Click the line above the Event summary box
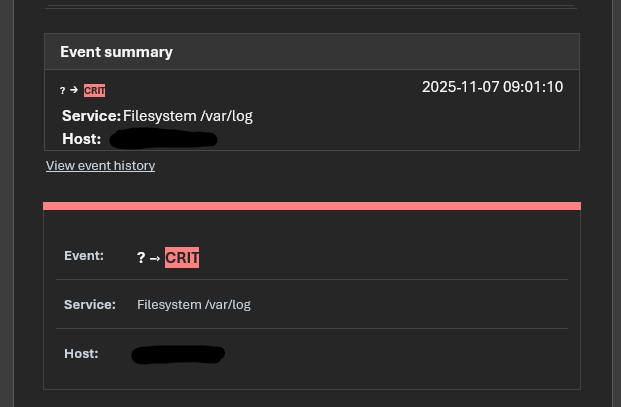Viewport: 621px width, 407px height. [312, 8]
